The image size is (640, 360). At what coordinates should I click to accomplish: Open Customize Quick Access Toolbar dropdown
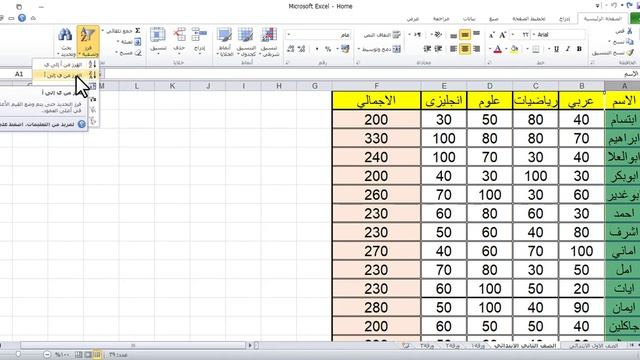pos(598,6)
